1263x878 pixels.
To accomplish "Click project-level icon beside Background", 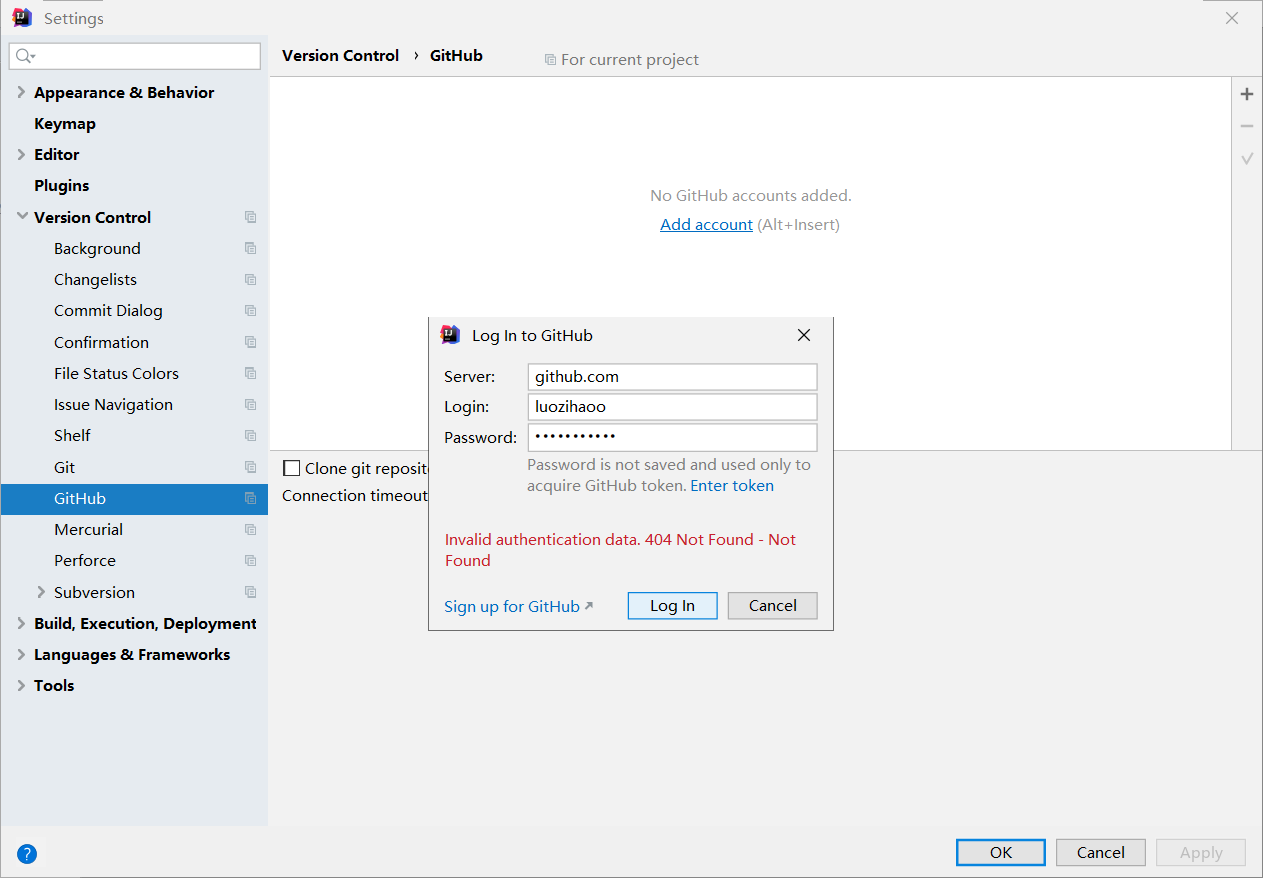I will 250,248.
